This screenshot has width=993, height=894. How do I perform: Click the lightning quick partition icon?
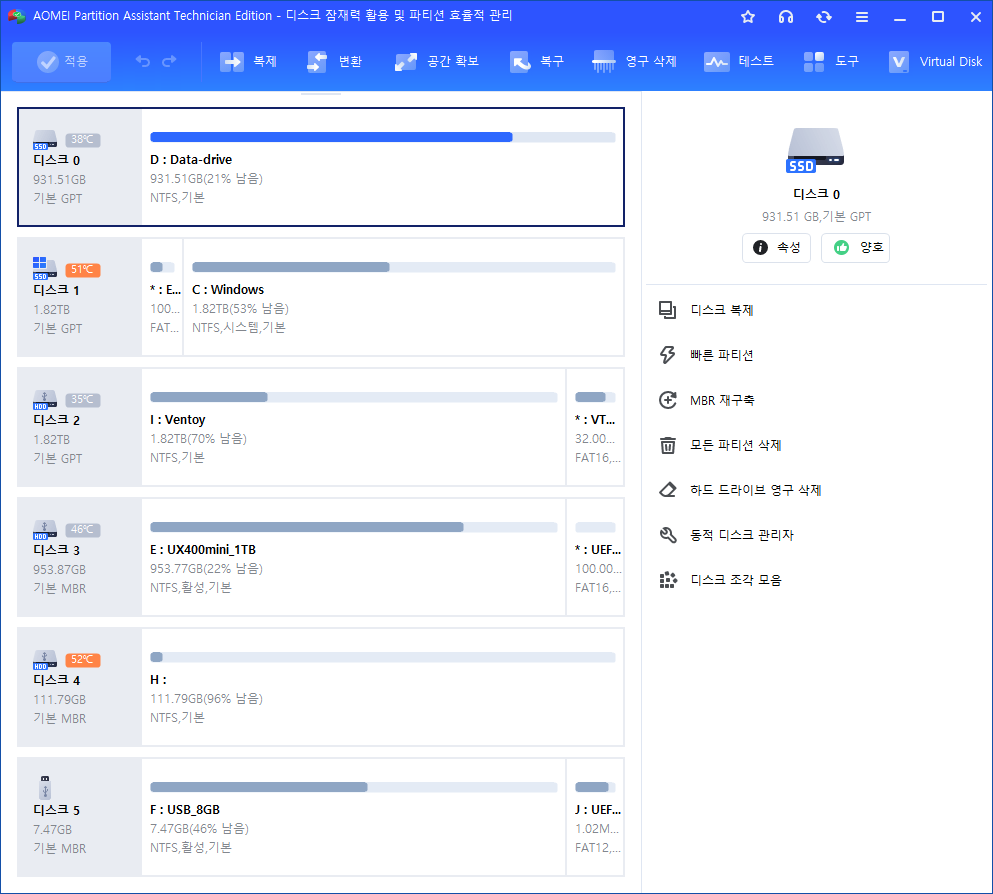[667, 355]
